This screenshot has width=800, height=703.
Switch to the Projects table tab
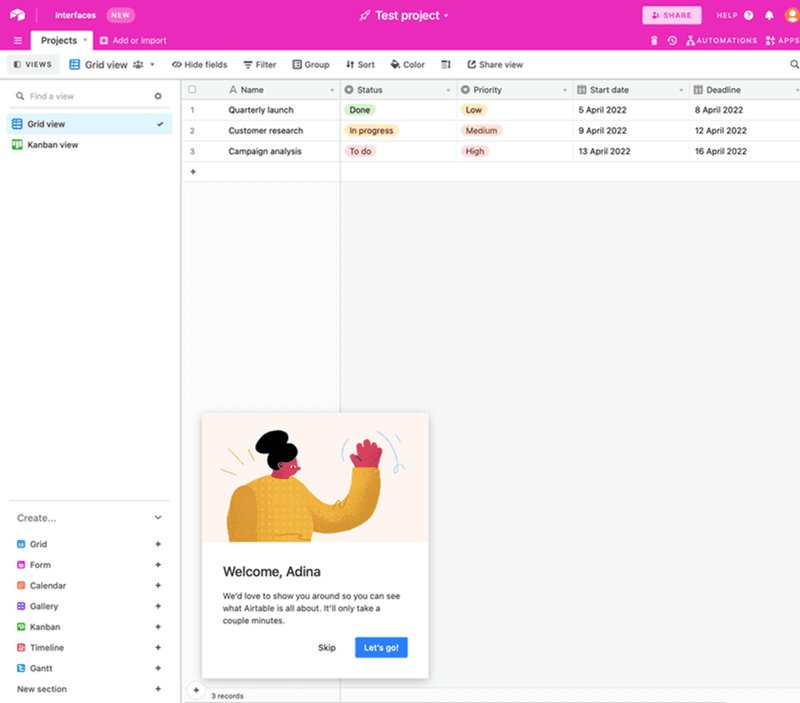58,41
